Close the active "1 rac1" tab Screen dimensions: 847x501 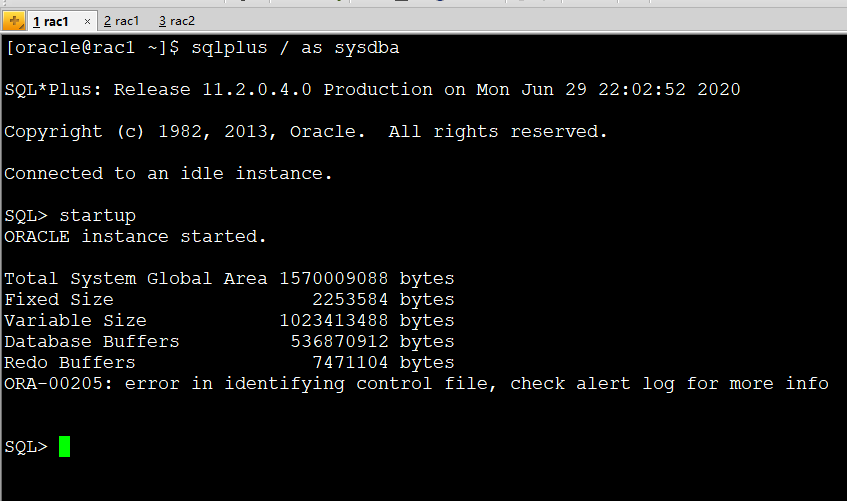[x=86, y=21]
